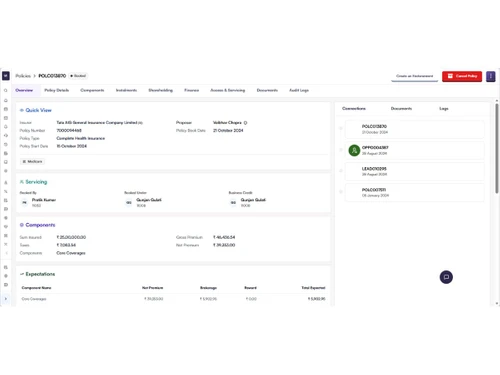The width and height of the screenshot is (500, 375).
Task: Click the PK avatar beside Pratik Kumar
Action: [24, 202]
